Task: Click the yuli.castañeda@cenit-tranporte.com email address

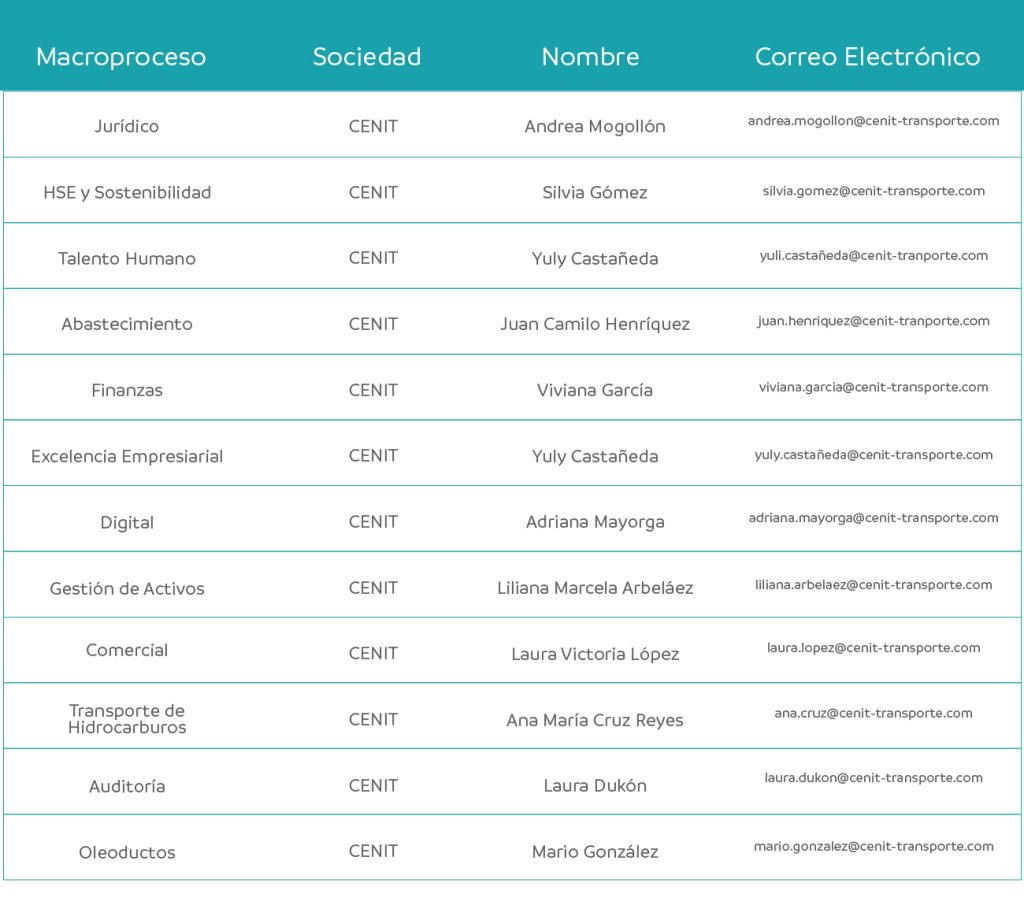Action: [873, 255]
